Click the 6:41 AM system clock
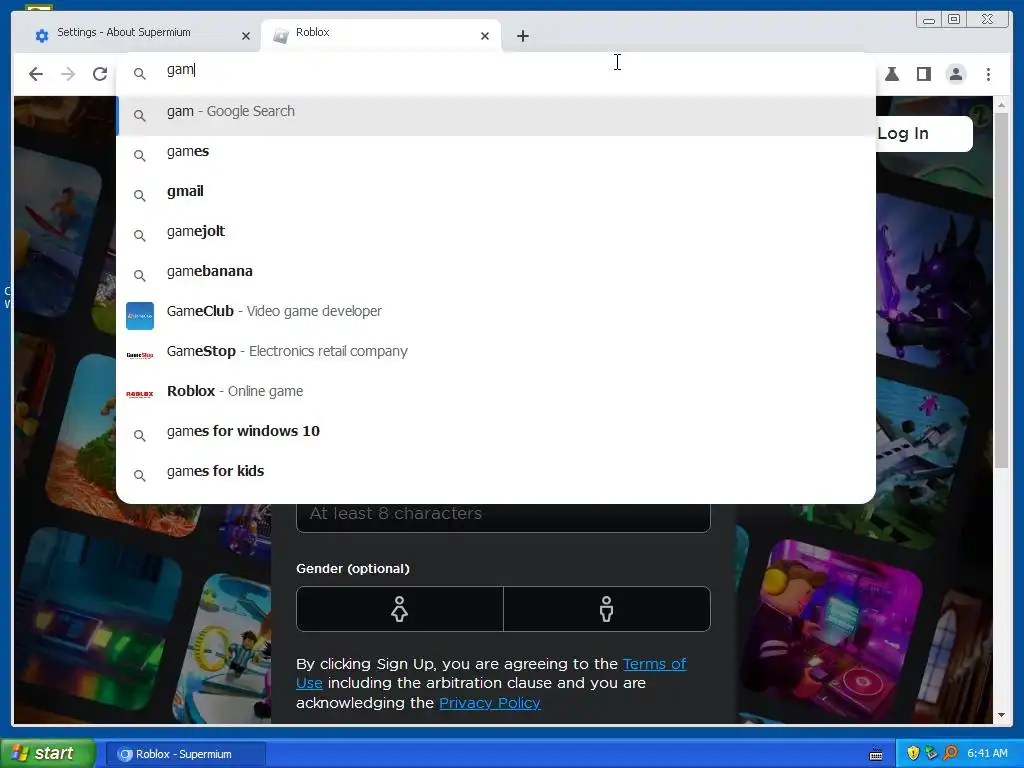The width and height of the screenshot is (1024, 768). click(987, 753)
